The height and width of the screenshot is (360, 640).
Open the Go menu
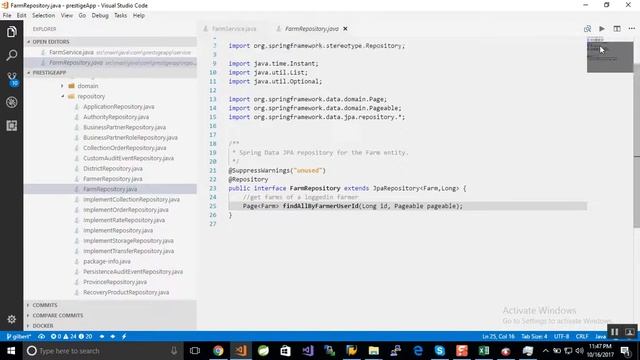(82, 16)
